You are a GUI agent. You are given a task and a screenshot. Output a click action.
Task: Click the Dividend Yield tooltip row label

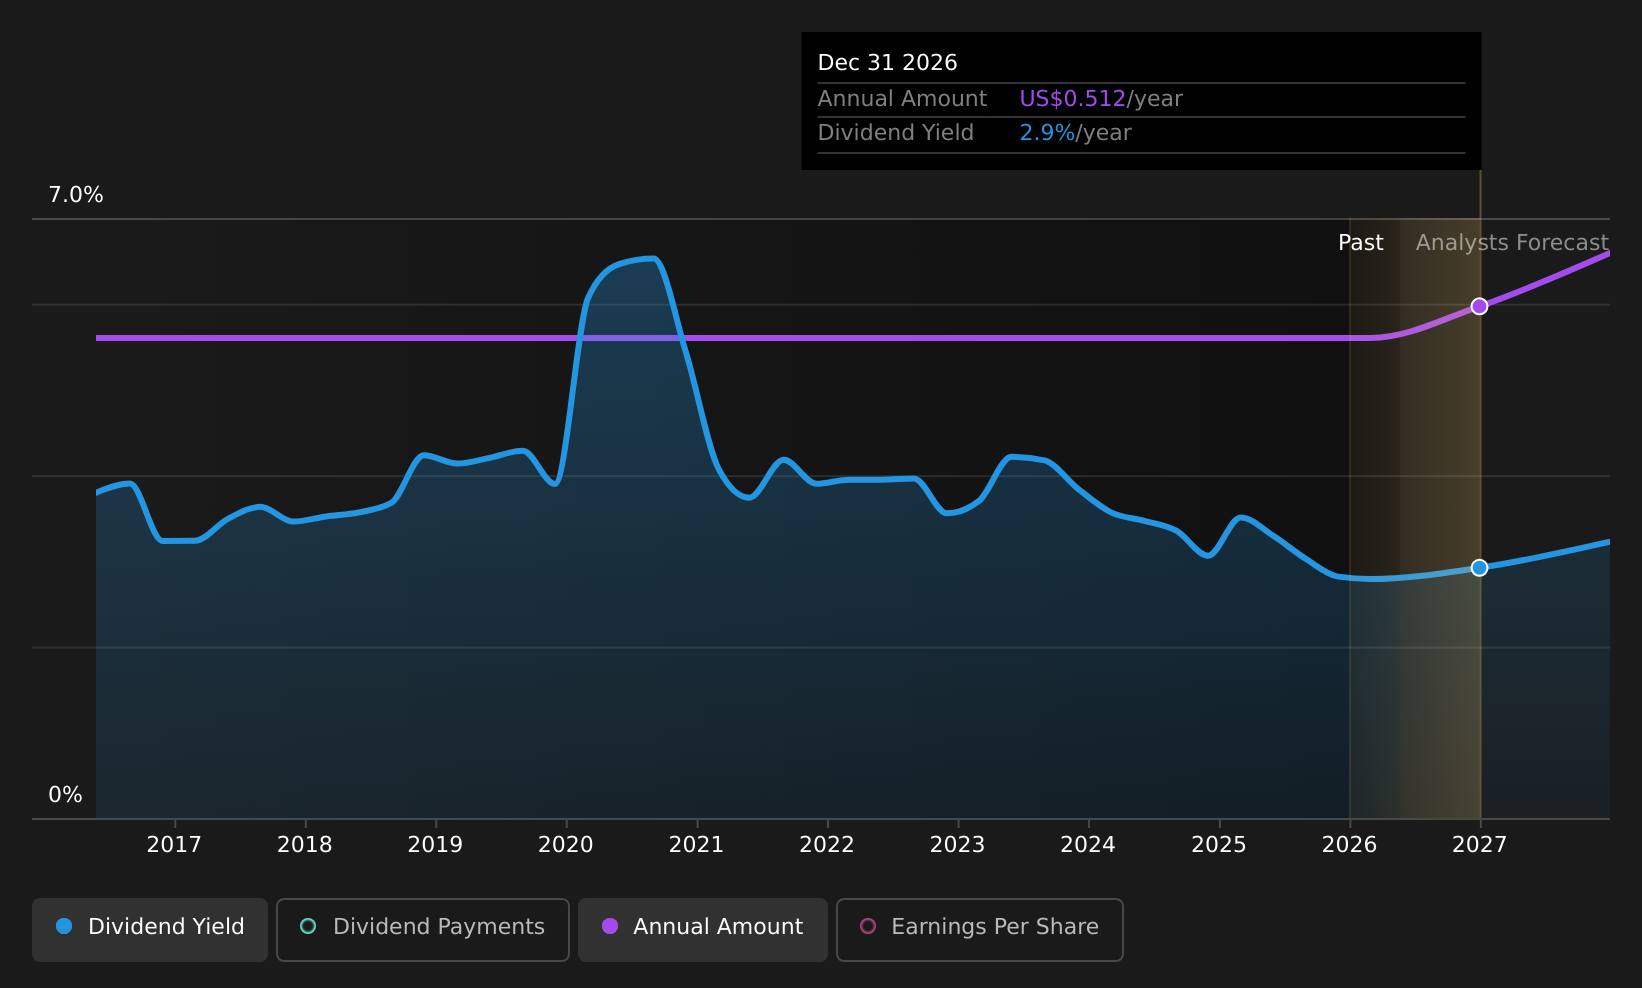pos(896,133)
